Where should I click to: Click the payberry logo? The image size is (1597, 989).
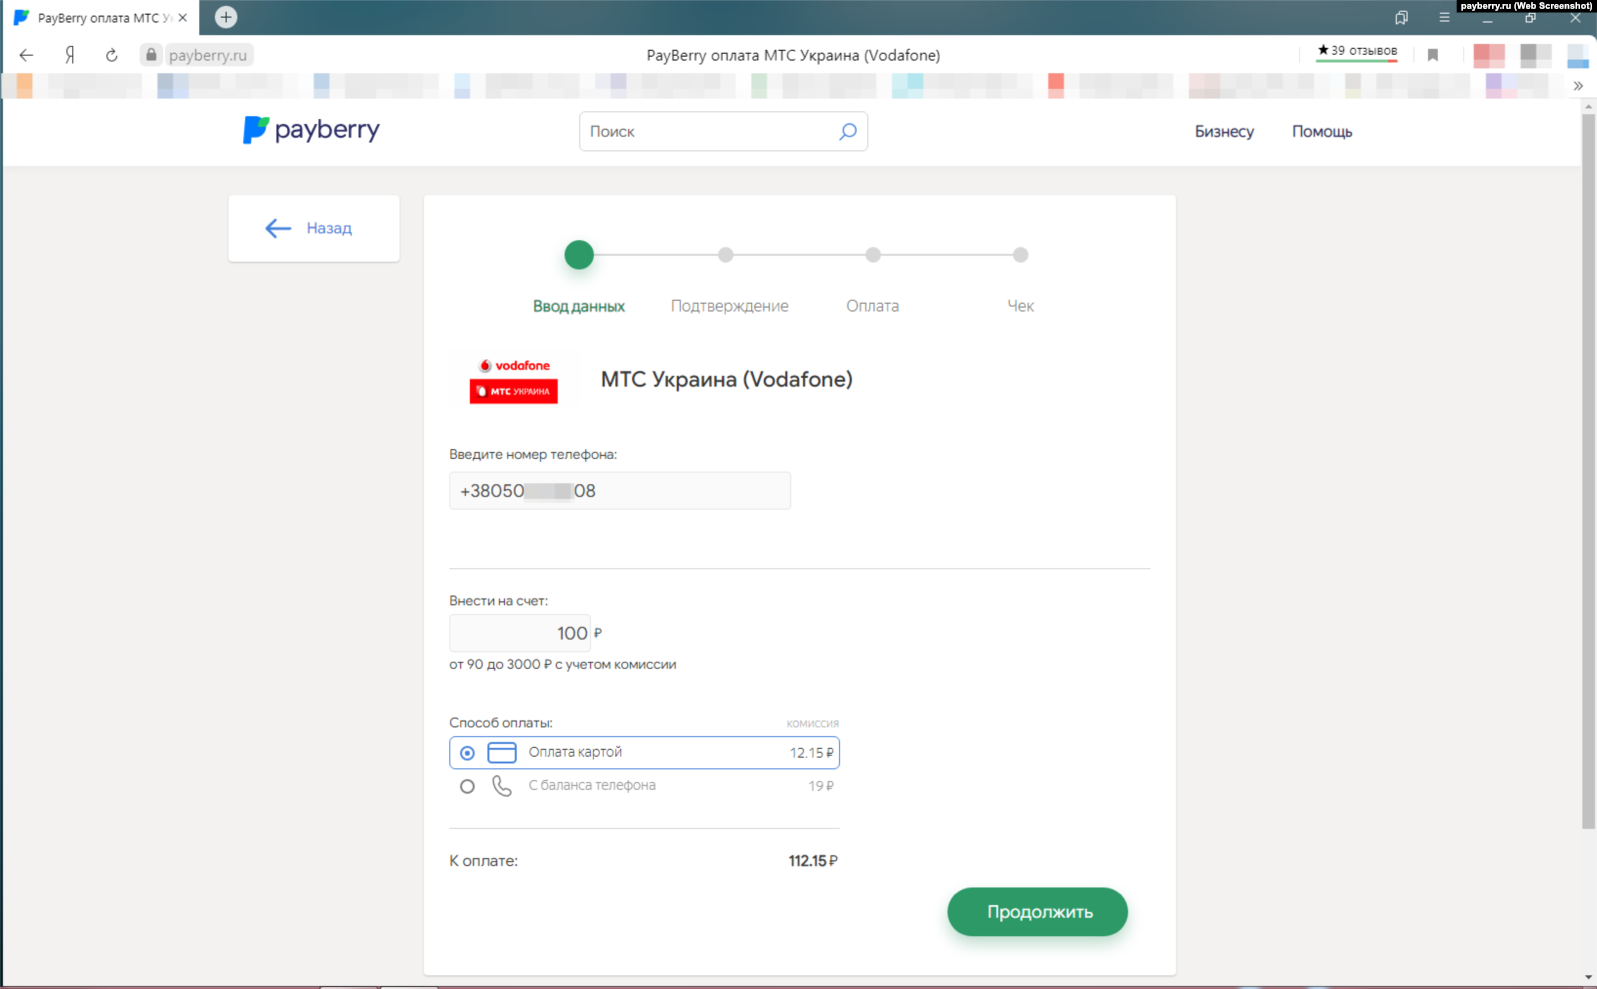click(311, 130)
